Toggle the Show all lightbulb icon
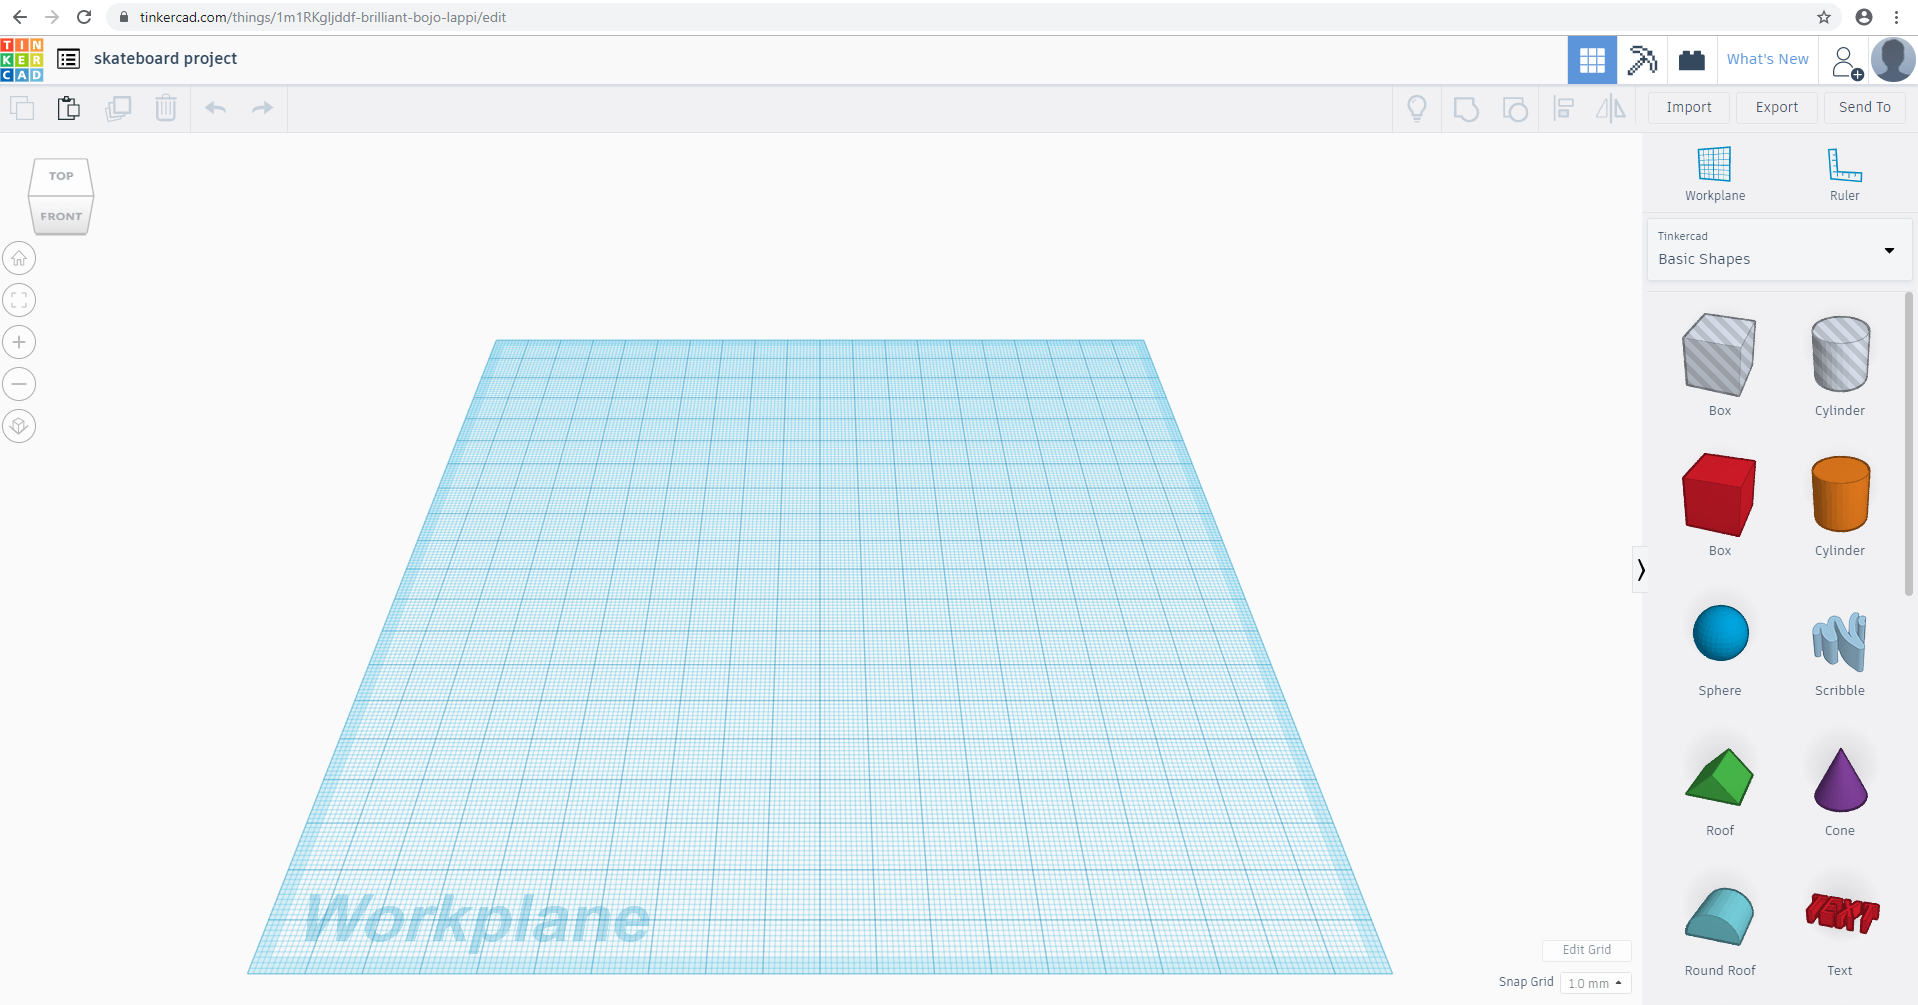 tap(1417, 108)
